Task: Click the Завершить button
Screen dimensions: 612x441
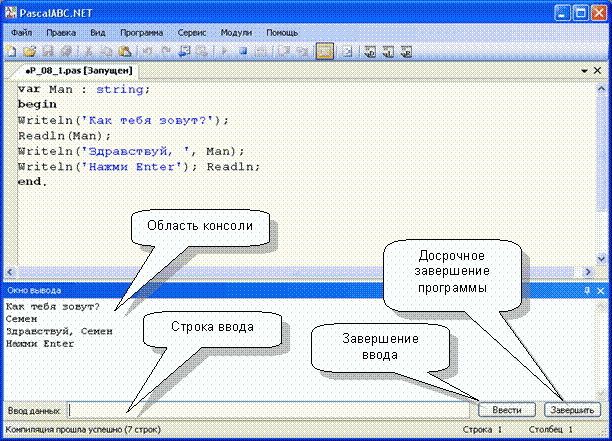Action: click(x=572, y=410)
